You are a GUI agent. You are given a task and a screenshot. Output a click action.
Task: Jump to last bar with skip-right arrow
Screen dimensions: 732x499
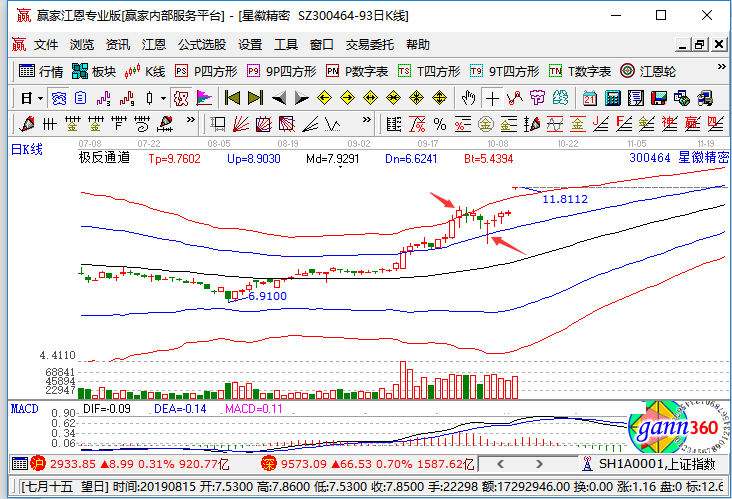pyautogui.click(x=255, y=98)
